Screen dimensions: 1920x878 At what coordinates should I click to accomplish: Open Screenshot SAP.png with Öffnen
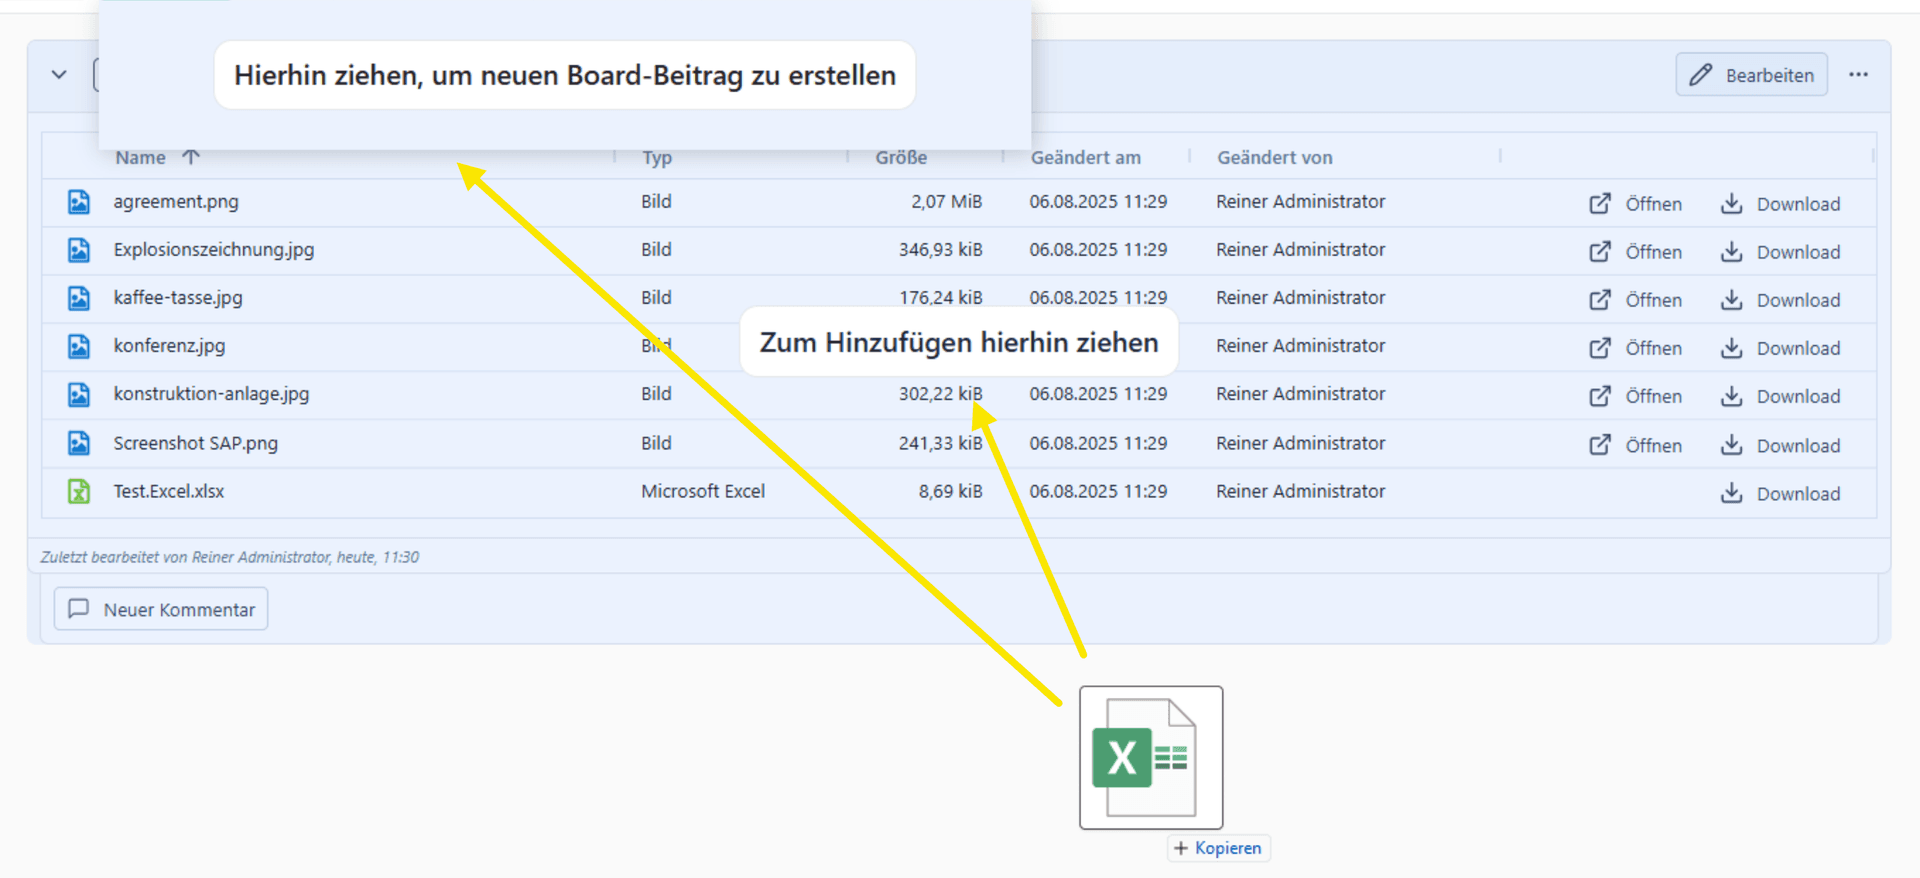(x=1635, y=446)
